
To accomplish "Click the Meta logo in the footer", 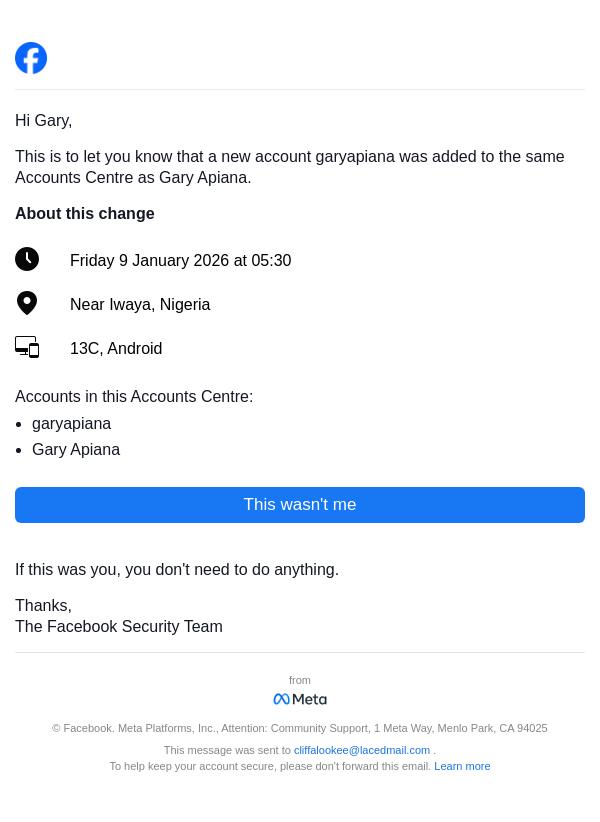I will click(x=300, y=699).
